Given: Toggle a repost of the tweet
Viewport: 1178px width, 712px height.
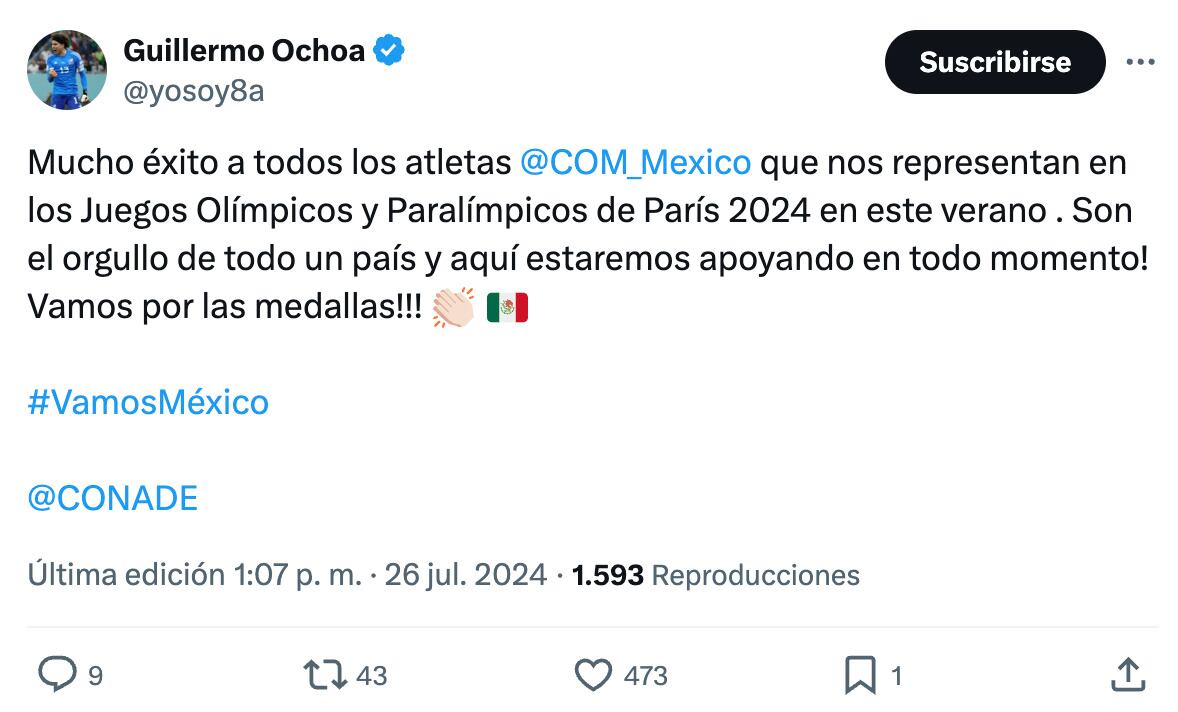Looking at the screenshot, I should pyautogui.click(x=324, y=675).
